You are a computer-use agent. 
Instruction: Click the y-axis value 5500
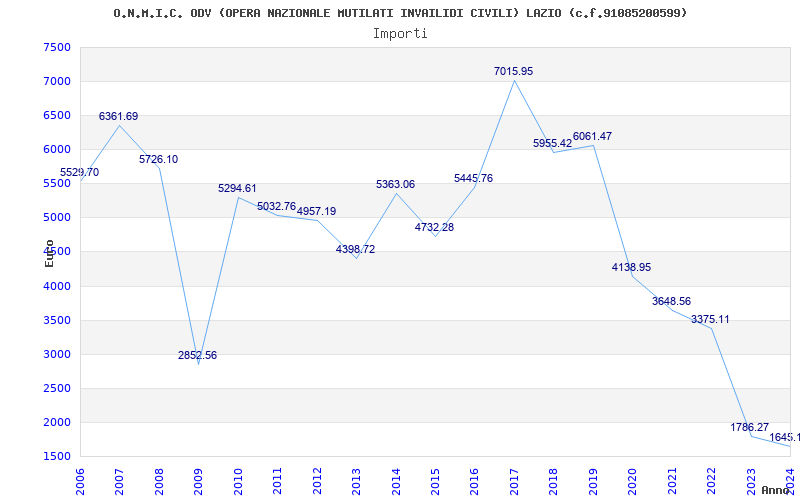click(x=57, y=184)
